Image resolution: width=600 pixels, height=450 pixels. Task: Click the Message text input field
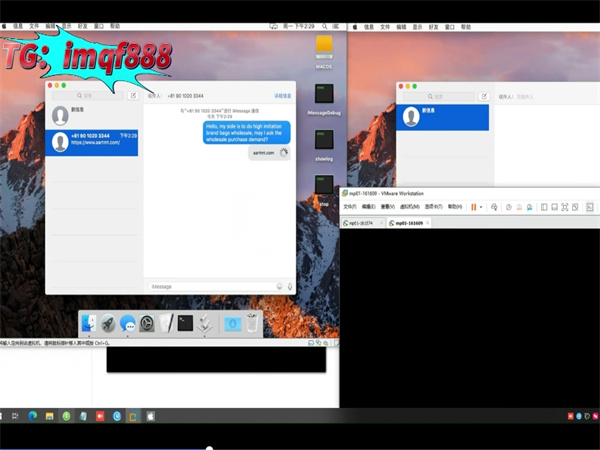(208, 286)
